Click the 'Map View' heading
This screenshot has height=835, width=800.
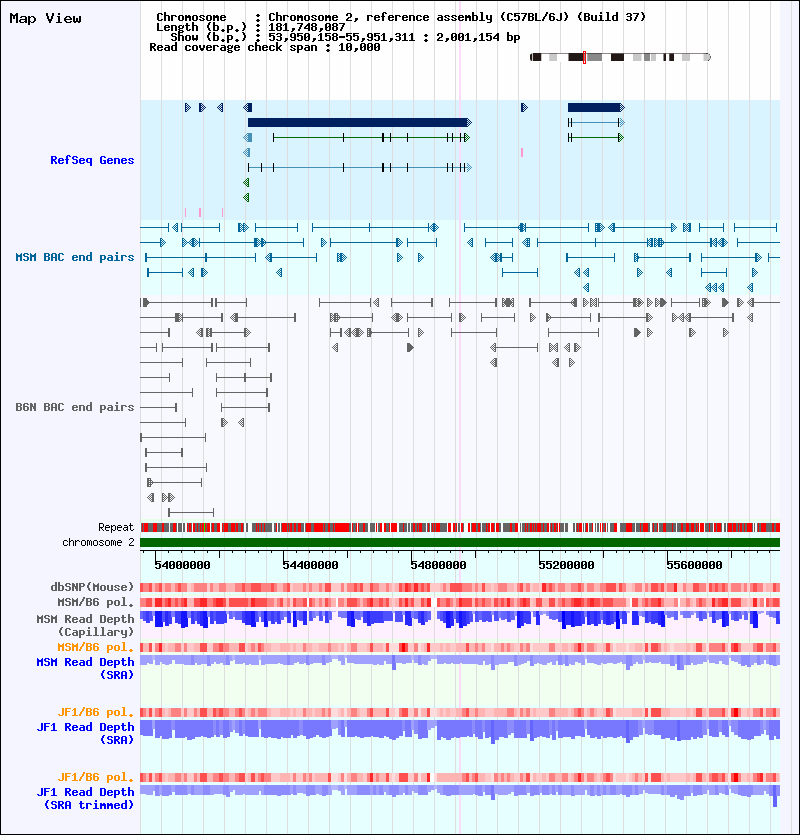pos(45,18)
